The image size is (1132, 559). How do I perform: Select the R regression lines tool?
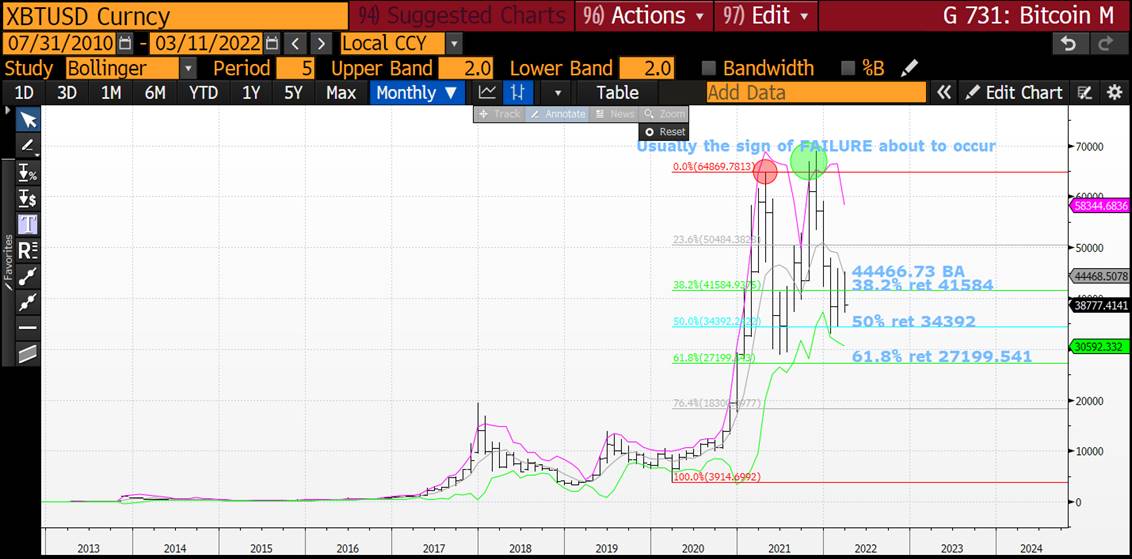coord(28,251)
